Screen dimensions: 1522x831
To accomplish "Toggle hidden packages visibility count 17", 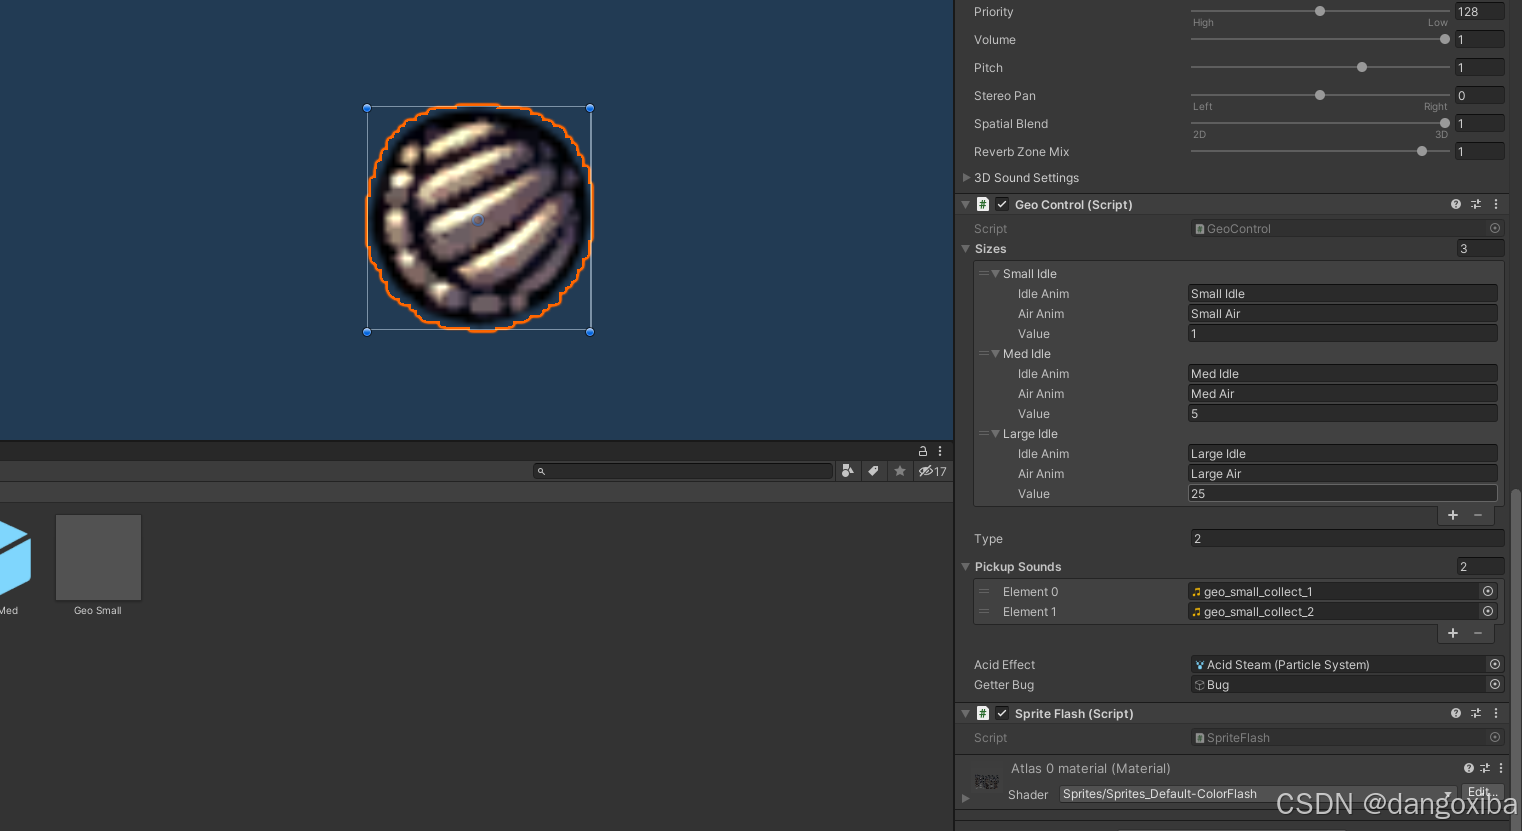I will pyautogui.click(x=932, y=471).
